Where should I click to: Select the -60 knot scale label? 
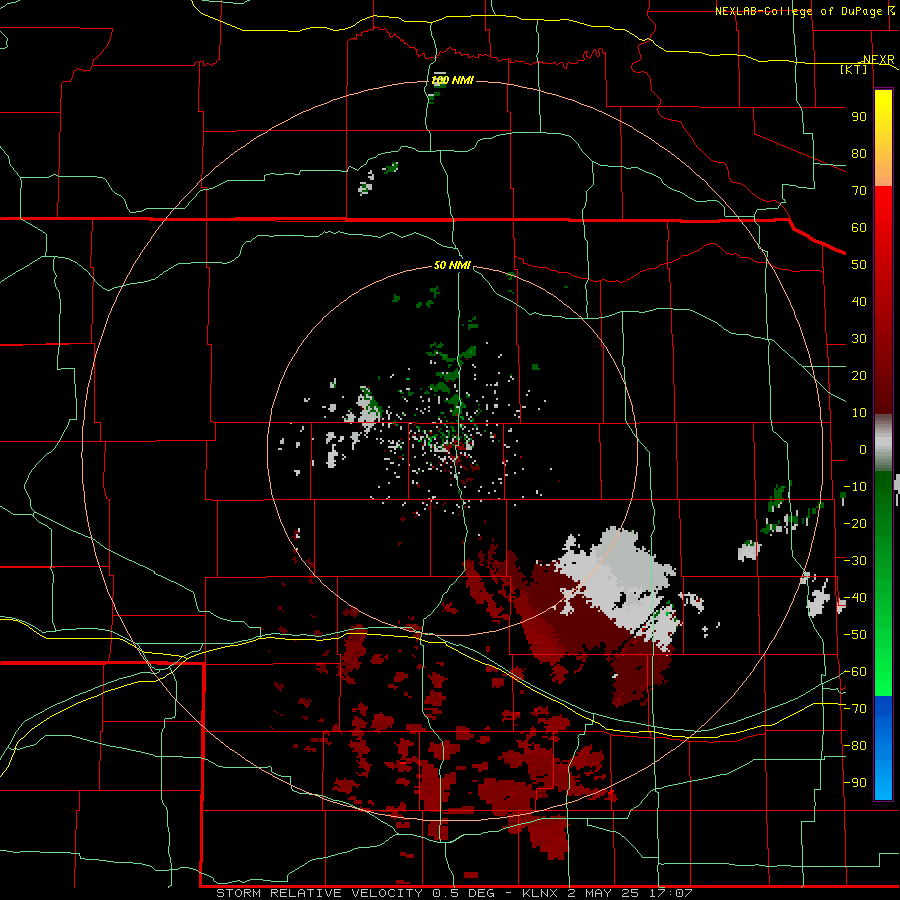tap(855, 672)
